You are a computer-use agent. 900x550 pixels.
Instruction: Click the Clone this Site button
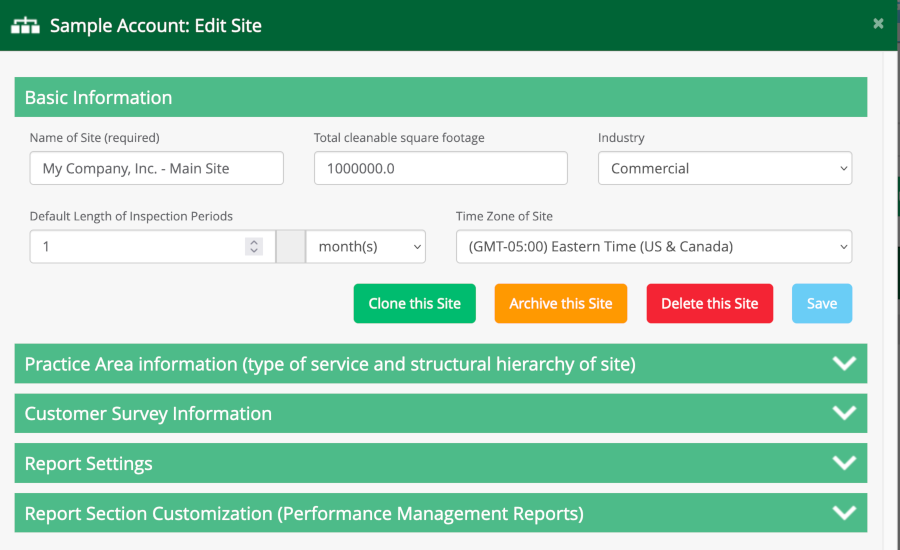pyautogui.click(x=414, y=304)
